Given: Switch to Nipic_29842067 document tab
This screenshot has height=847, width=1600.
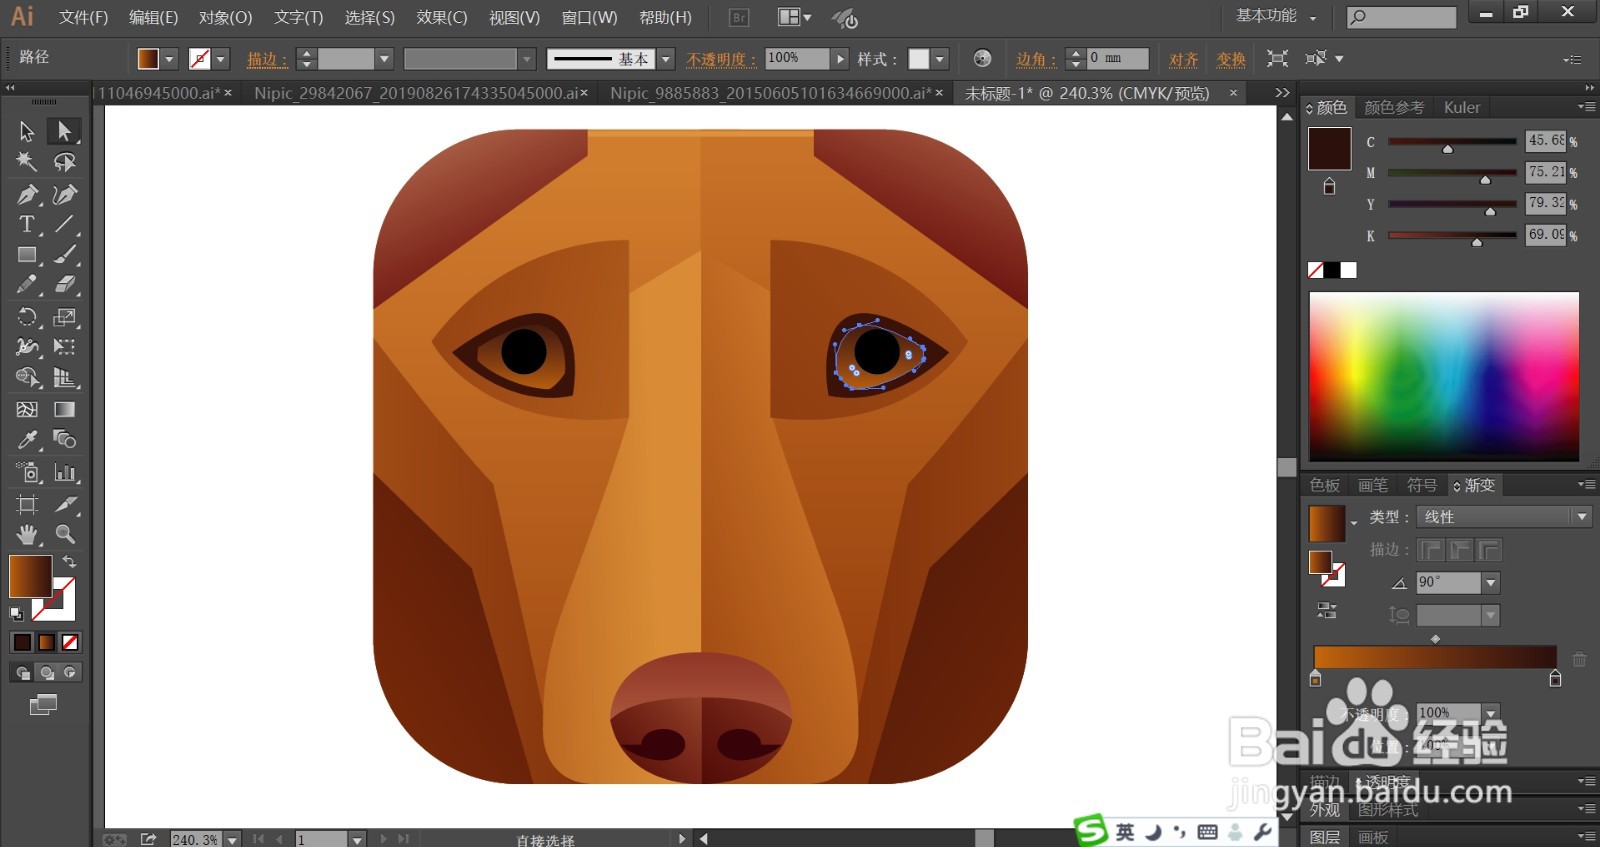Looking at the screenshot, I should pos(421,93).
